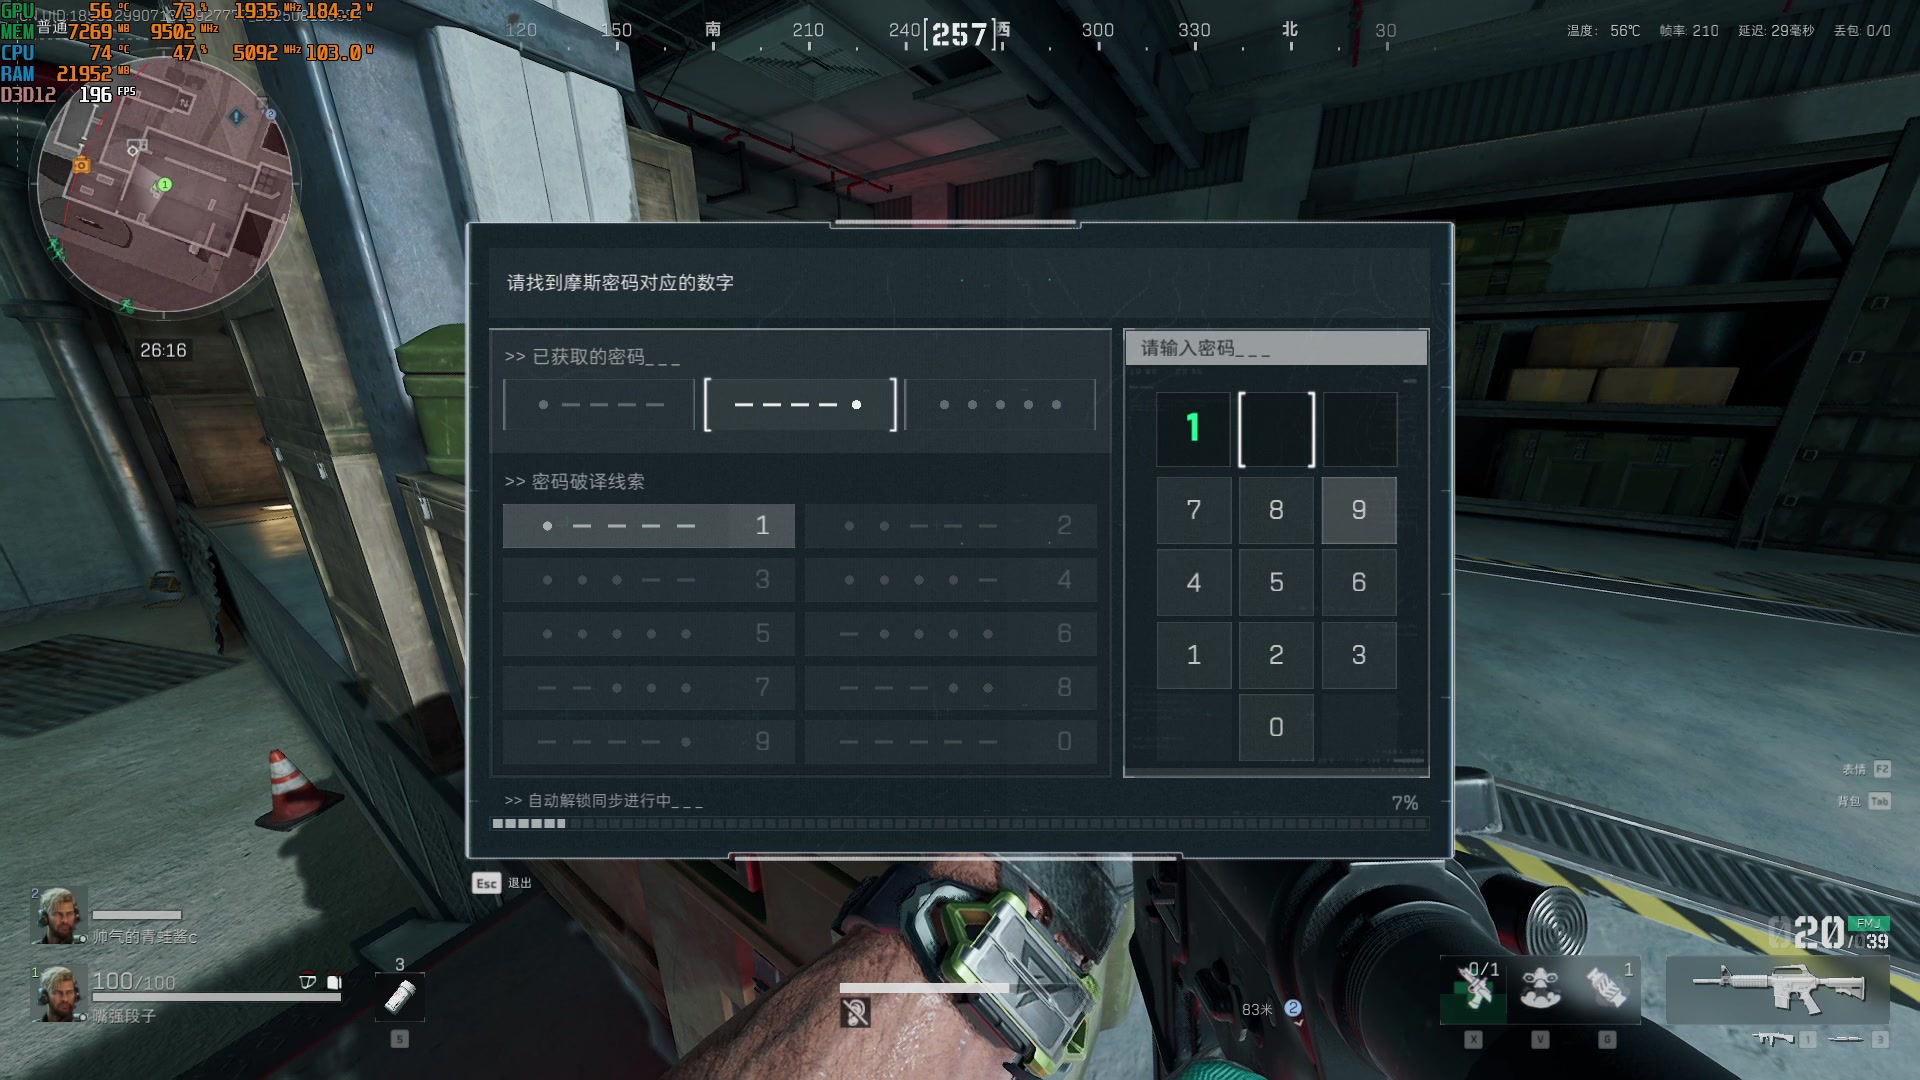Image resolution: width=1920 pixels, height=1080 pixels.
Task: Click keypad digit 0 button
Action: click(x=1276, y=727)
